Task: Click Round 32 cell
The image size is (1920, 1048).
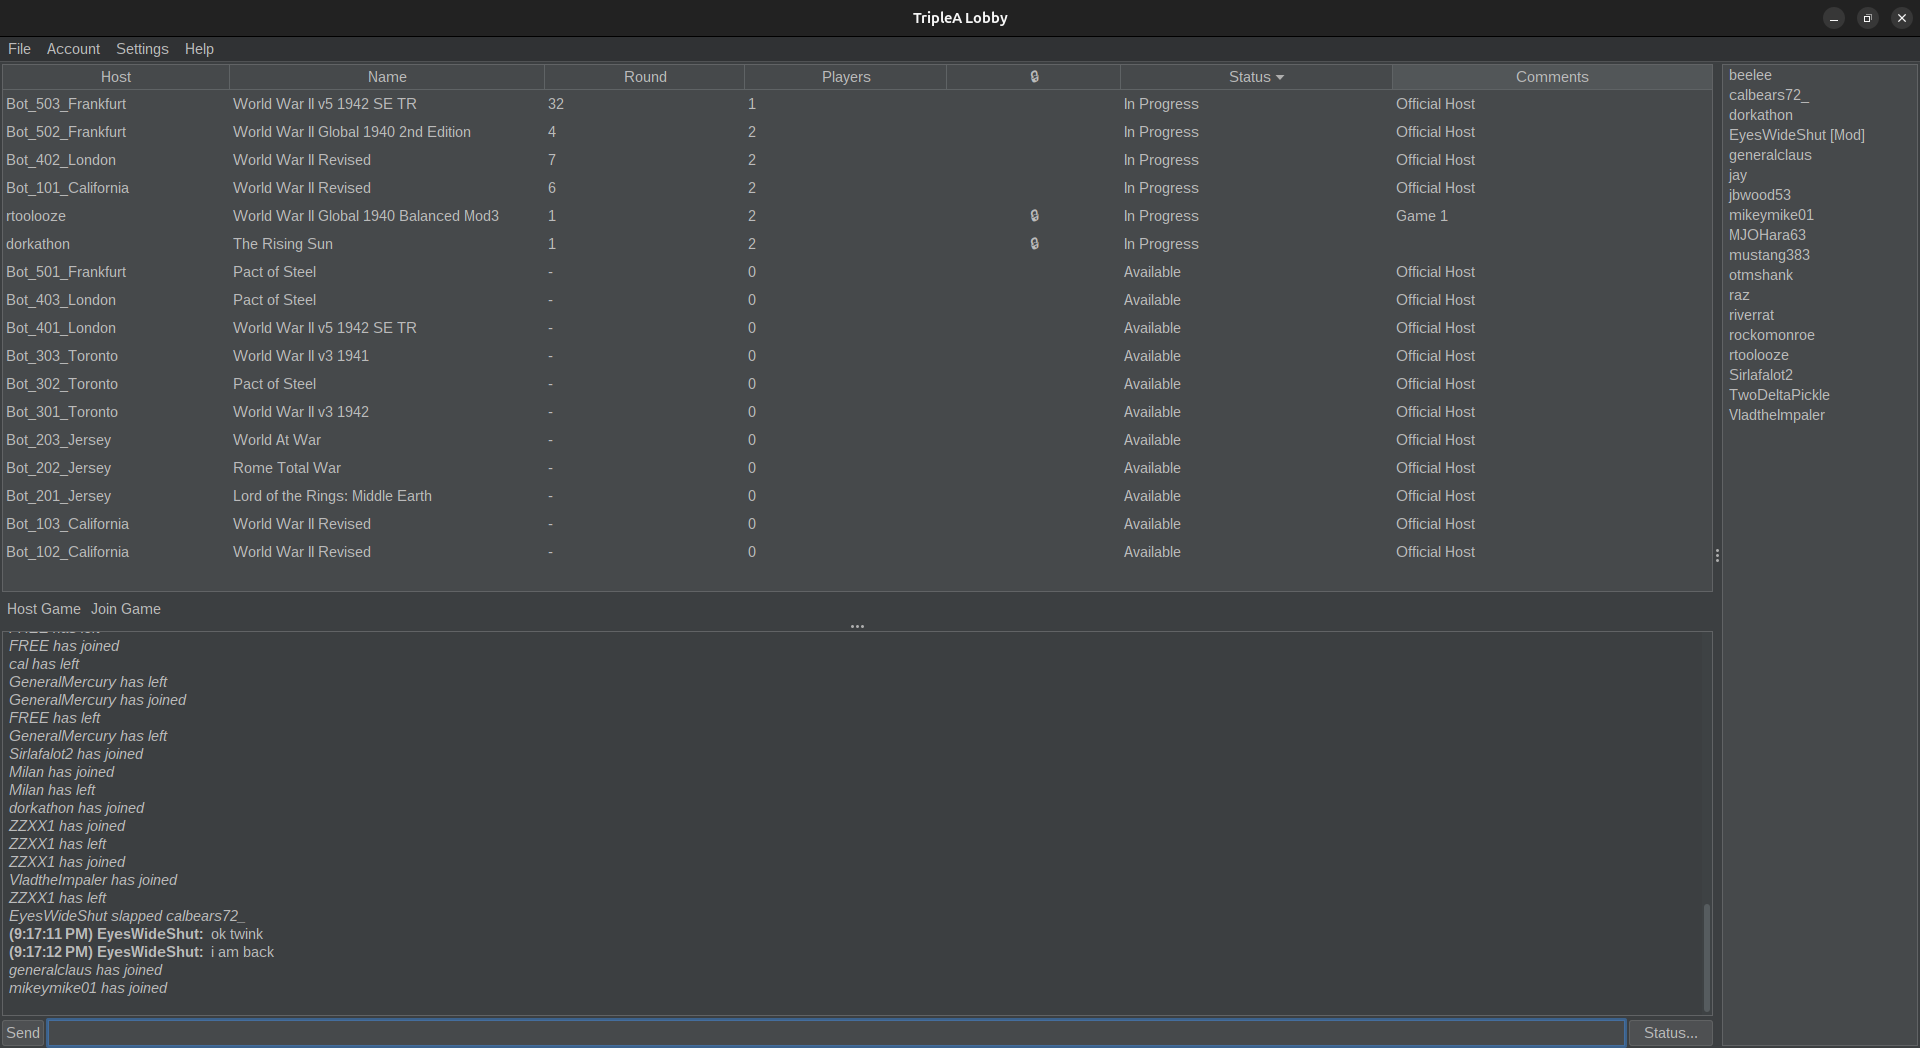Action: point(556,104)
